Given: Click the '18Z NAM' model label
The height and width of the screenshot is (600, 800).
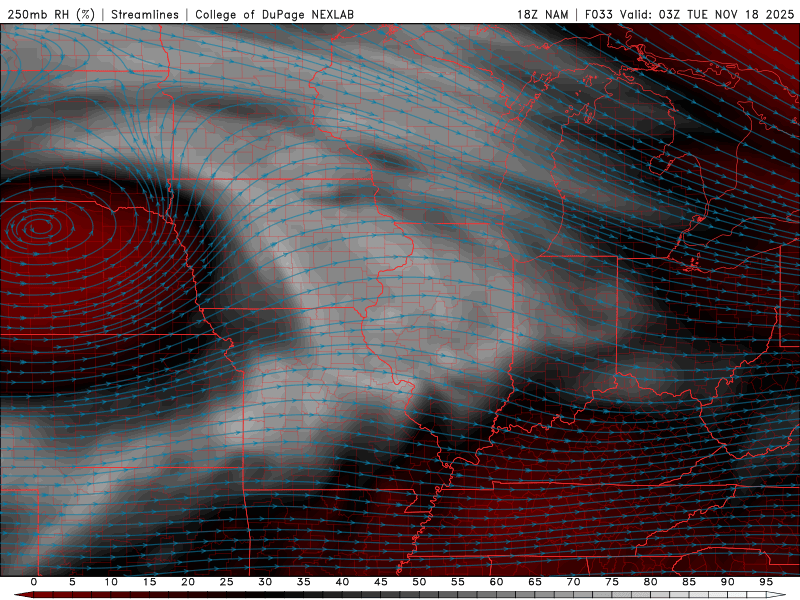Looking at the screenshot, I should coord(542,14).
